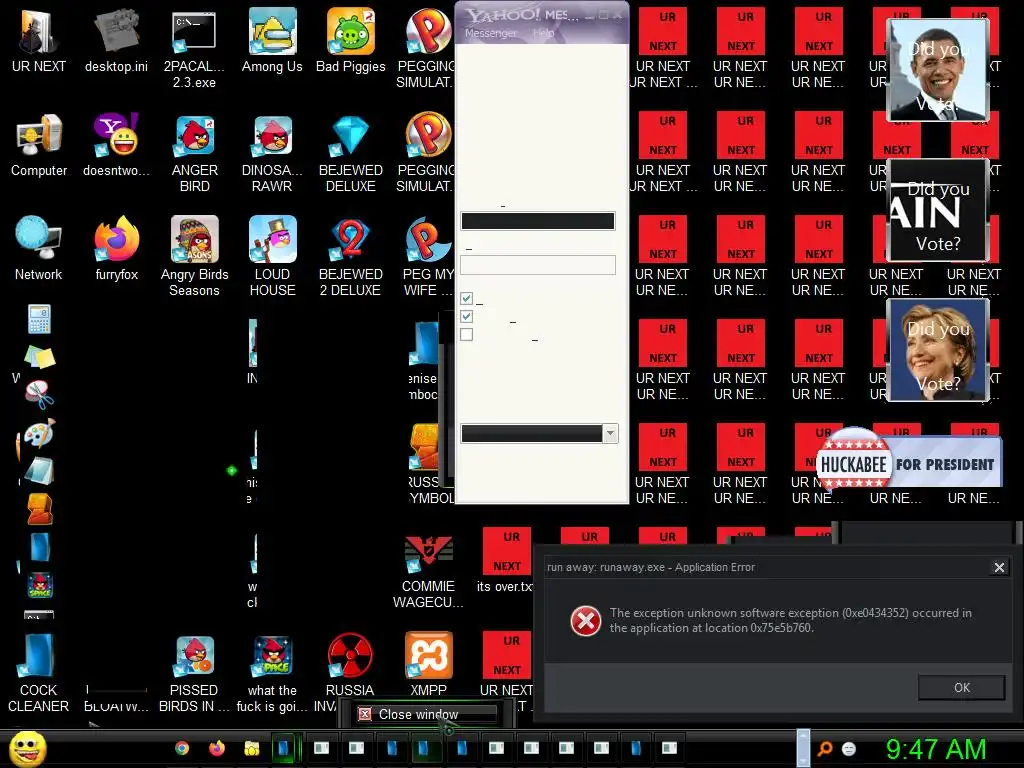Open Angry Birds Space small icon
Viewport: 1024px width, 768px height.
40,585
